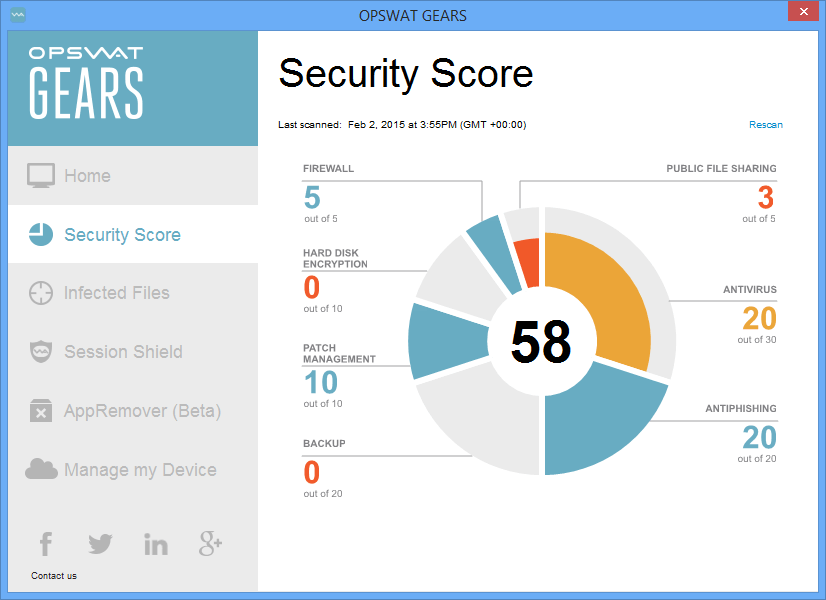826x600 pixels.
Task: Open the Facebook social icon
Action: pyautogui.click(x=46, y=544)
